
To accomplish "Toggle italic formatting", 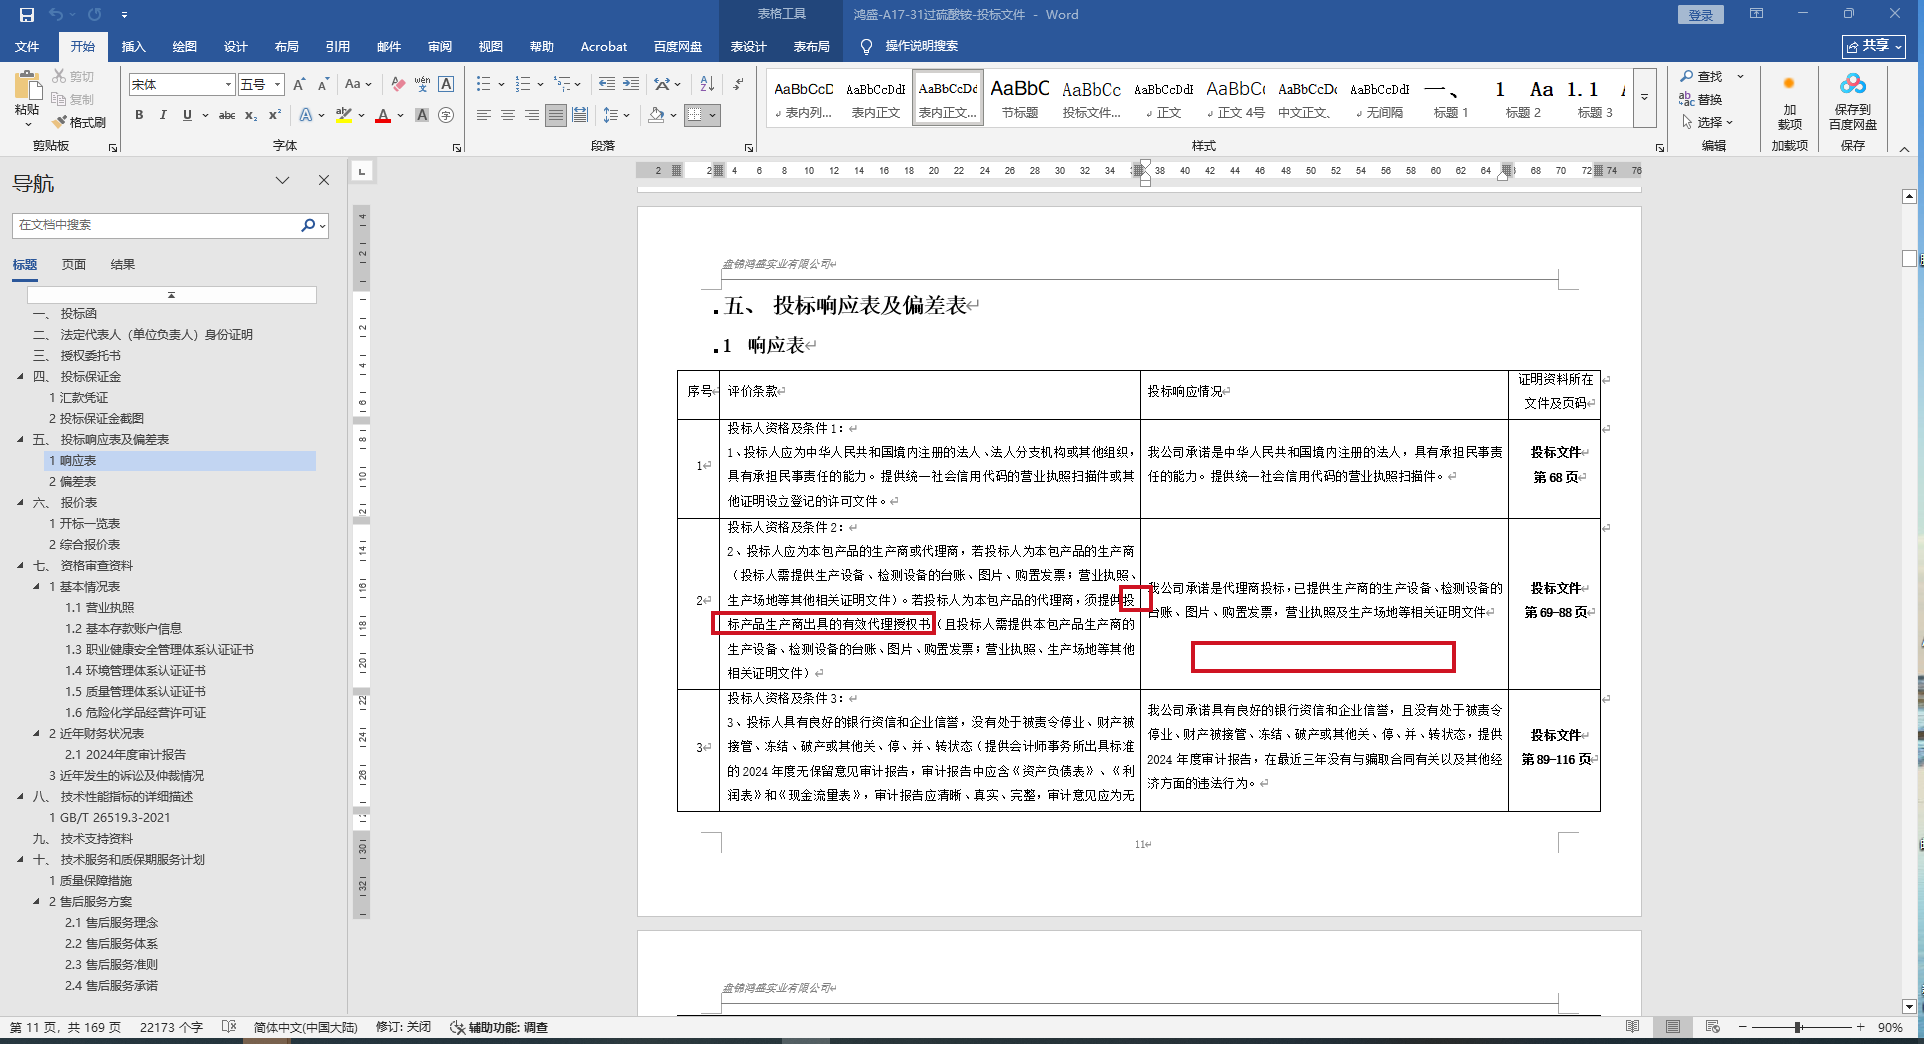I will pyautogui.click(x=163, y=115).
